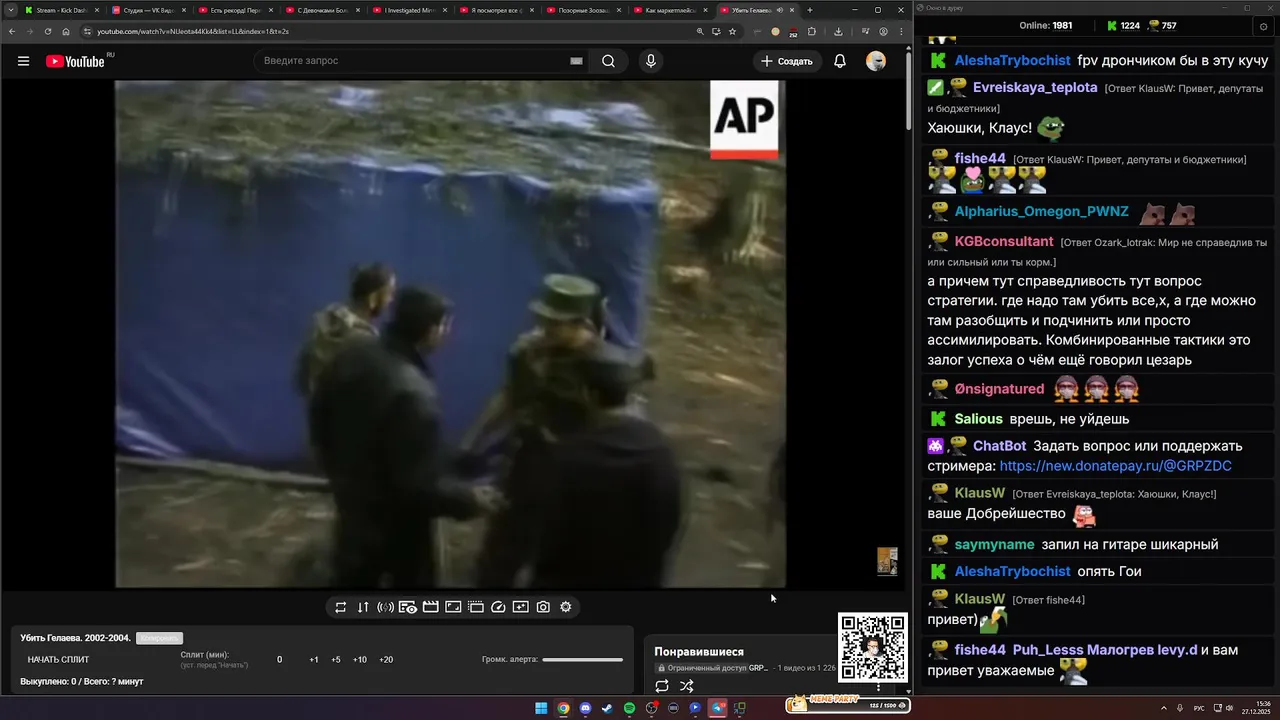This screenshot has height=720, width=1280.
Task: Open Discord from taskbar
Action: click(585, 708)
